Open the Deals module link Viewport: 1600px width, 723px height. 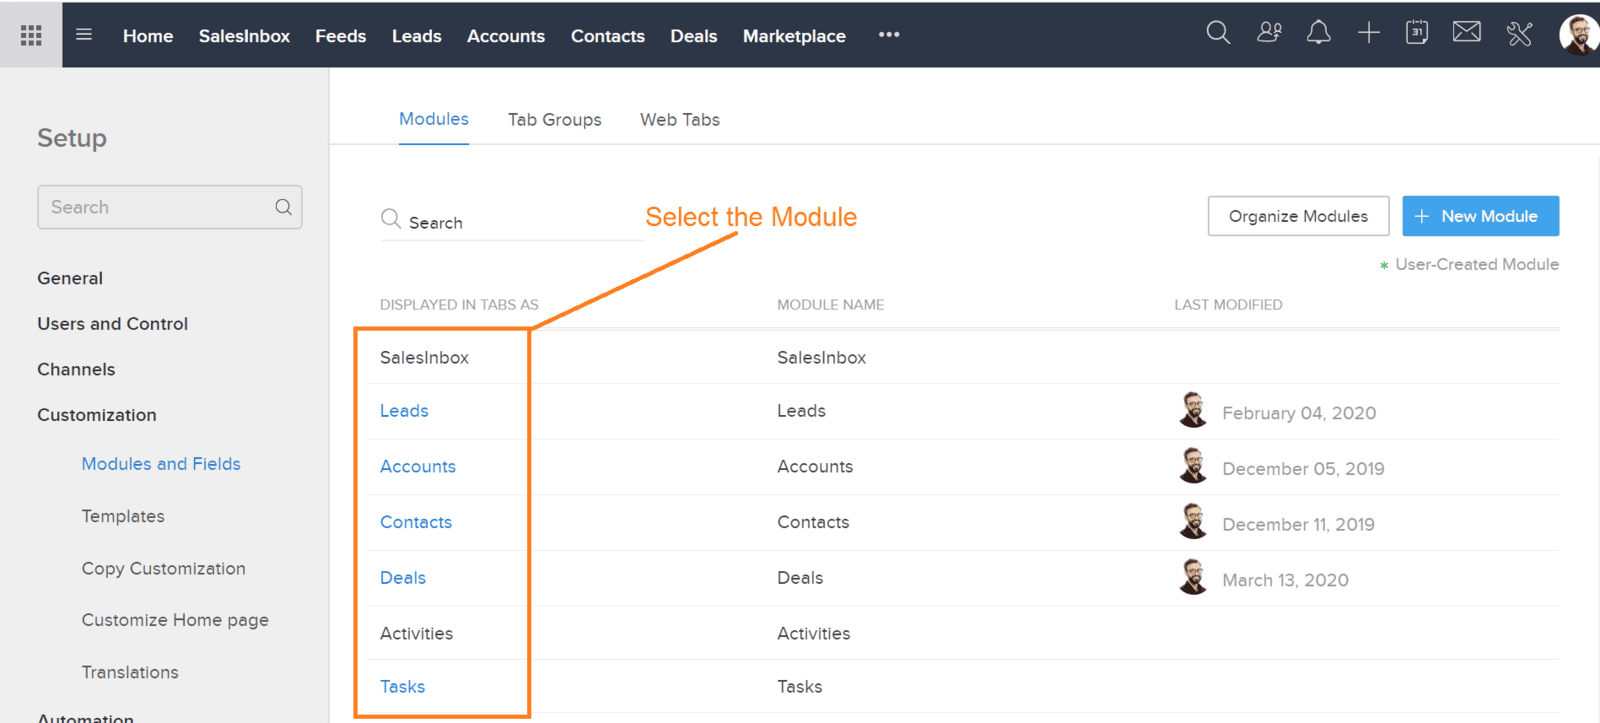pos(403,578)
